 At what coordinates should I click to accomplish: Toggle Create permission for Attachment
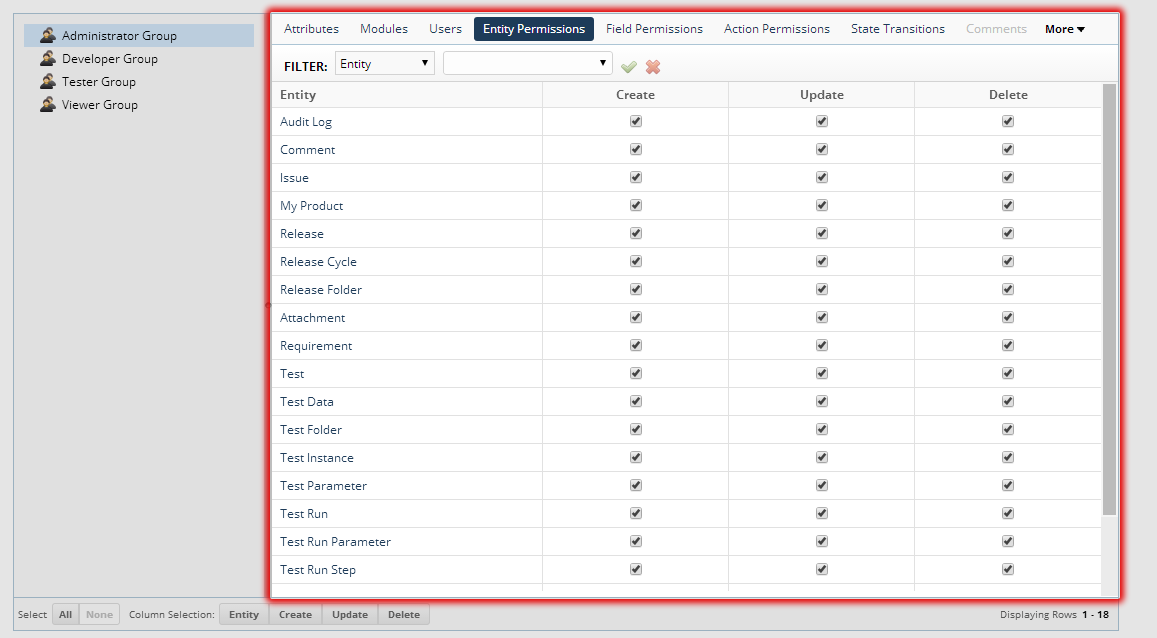(636, 317)
